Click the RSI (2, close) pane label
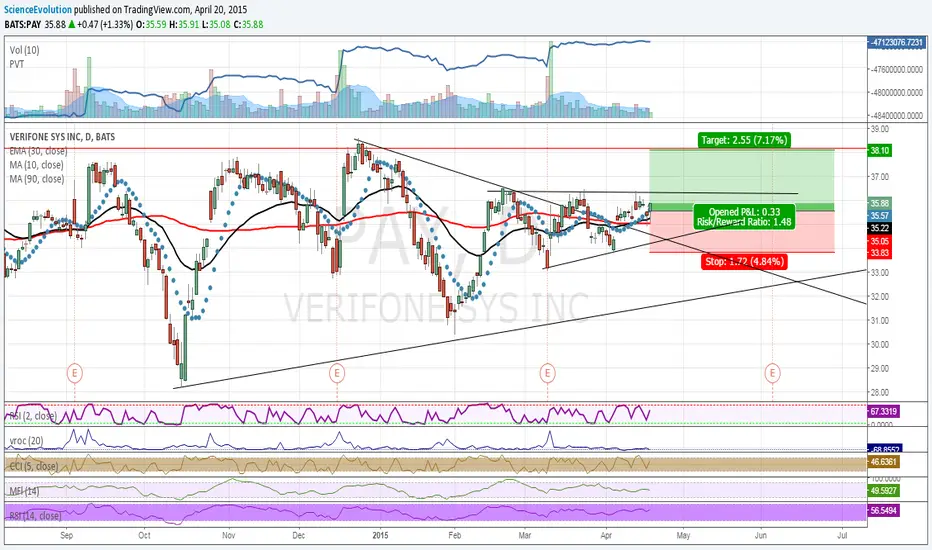 pyautogui.click(x=33, y=416)
